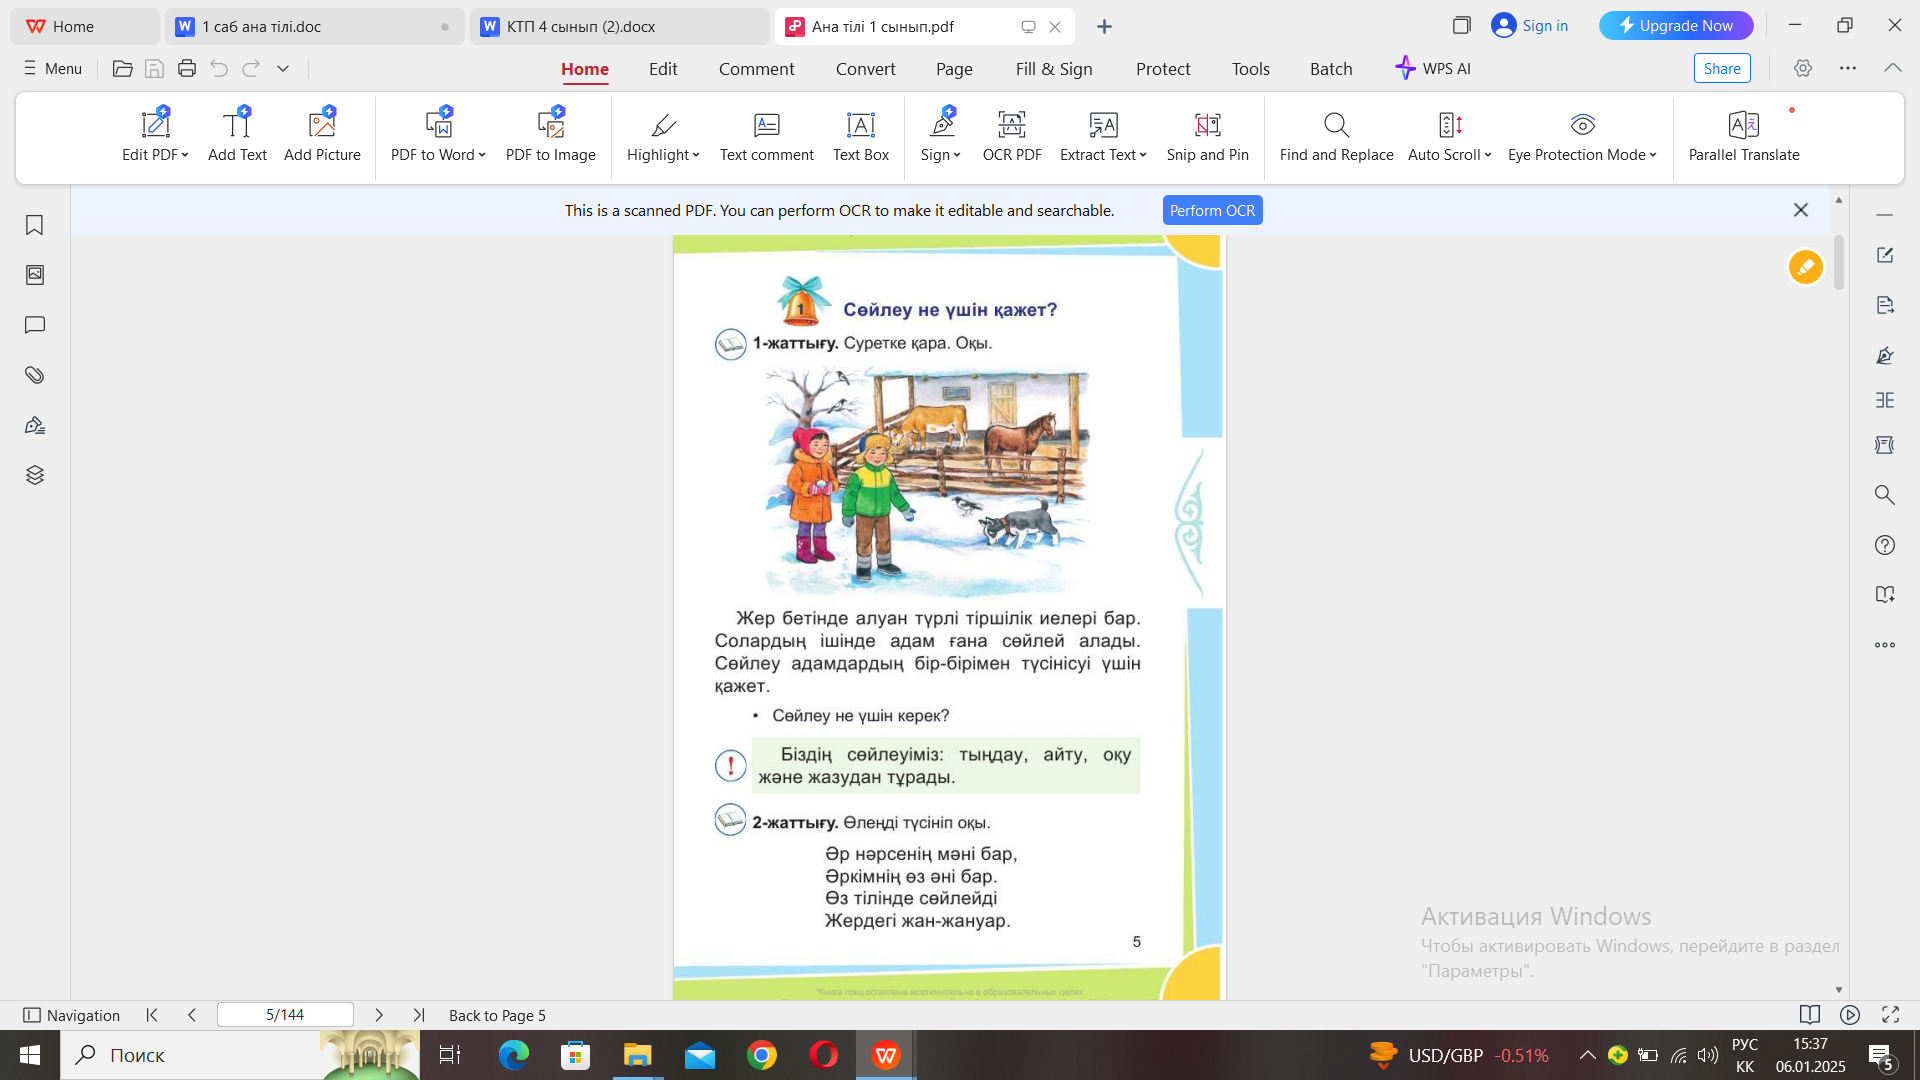Open the bookmarks sidebar panel

click(35, 225)
